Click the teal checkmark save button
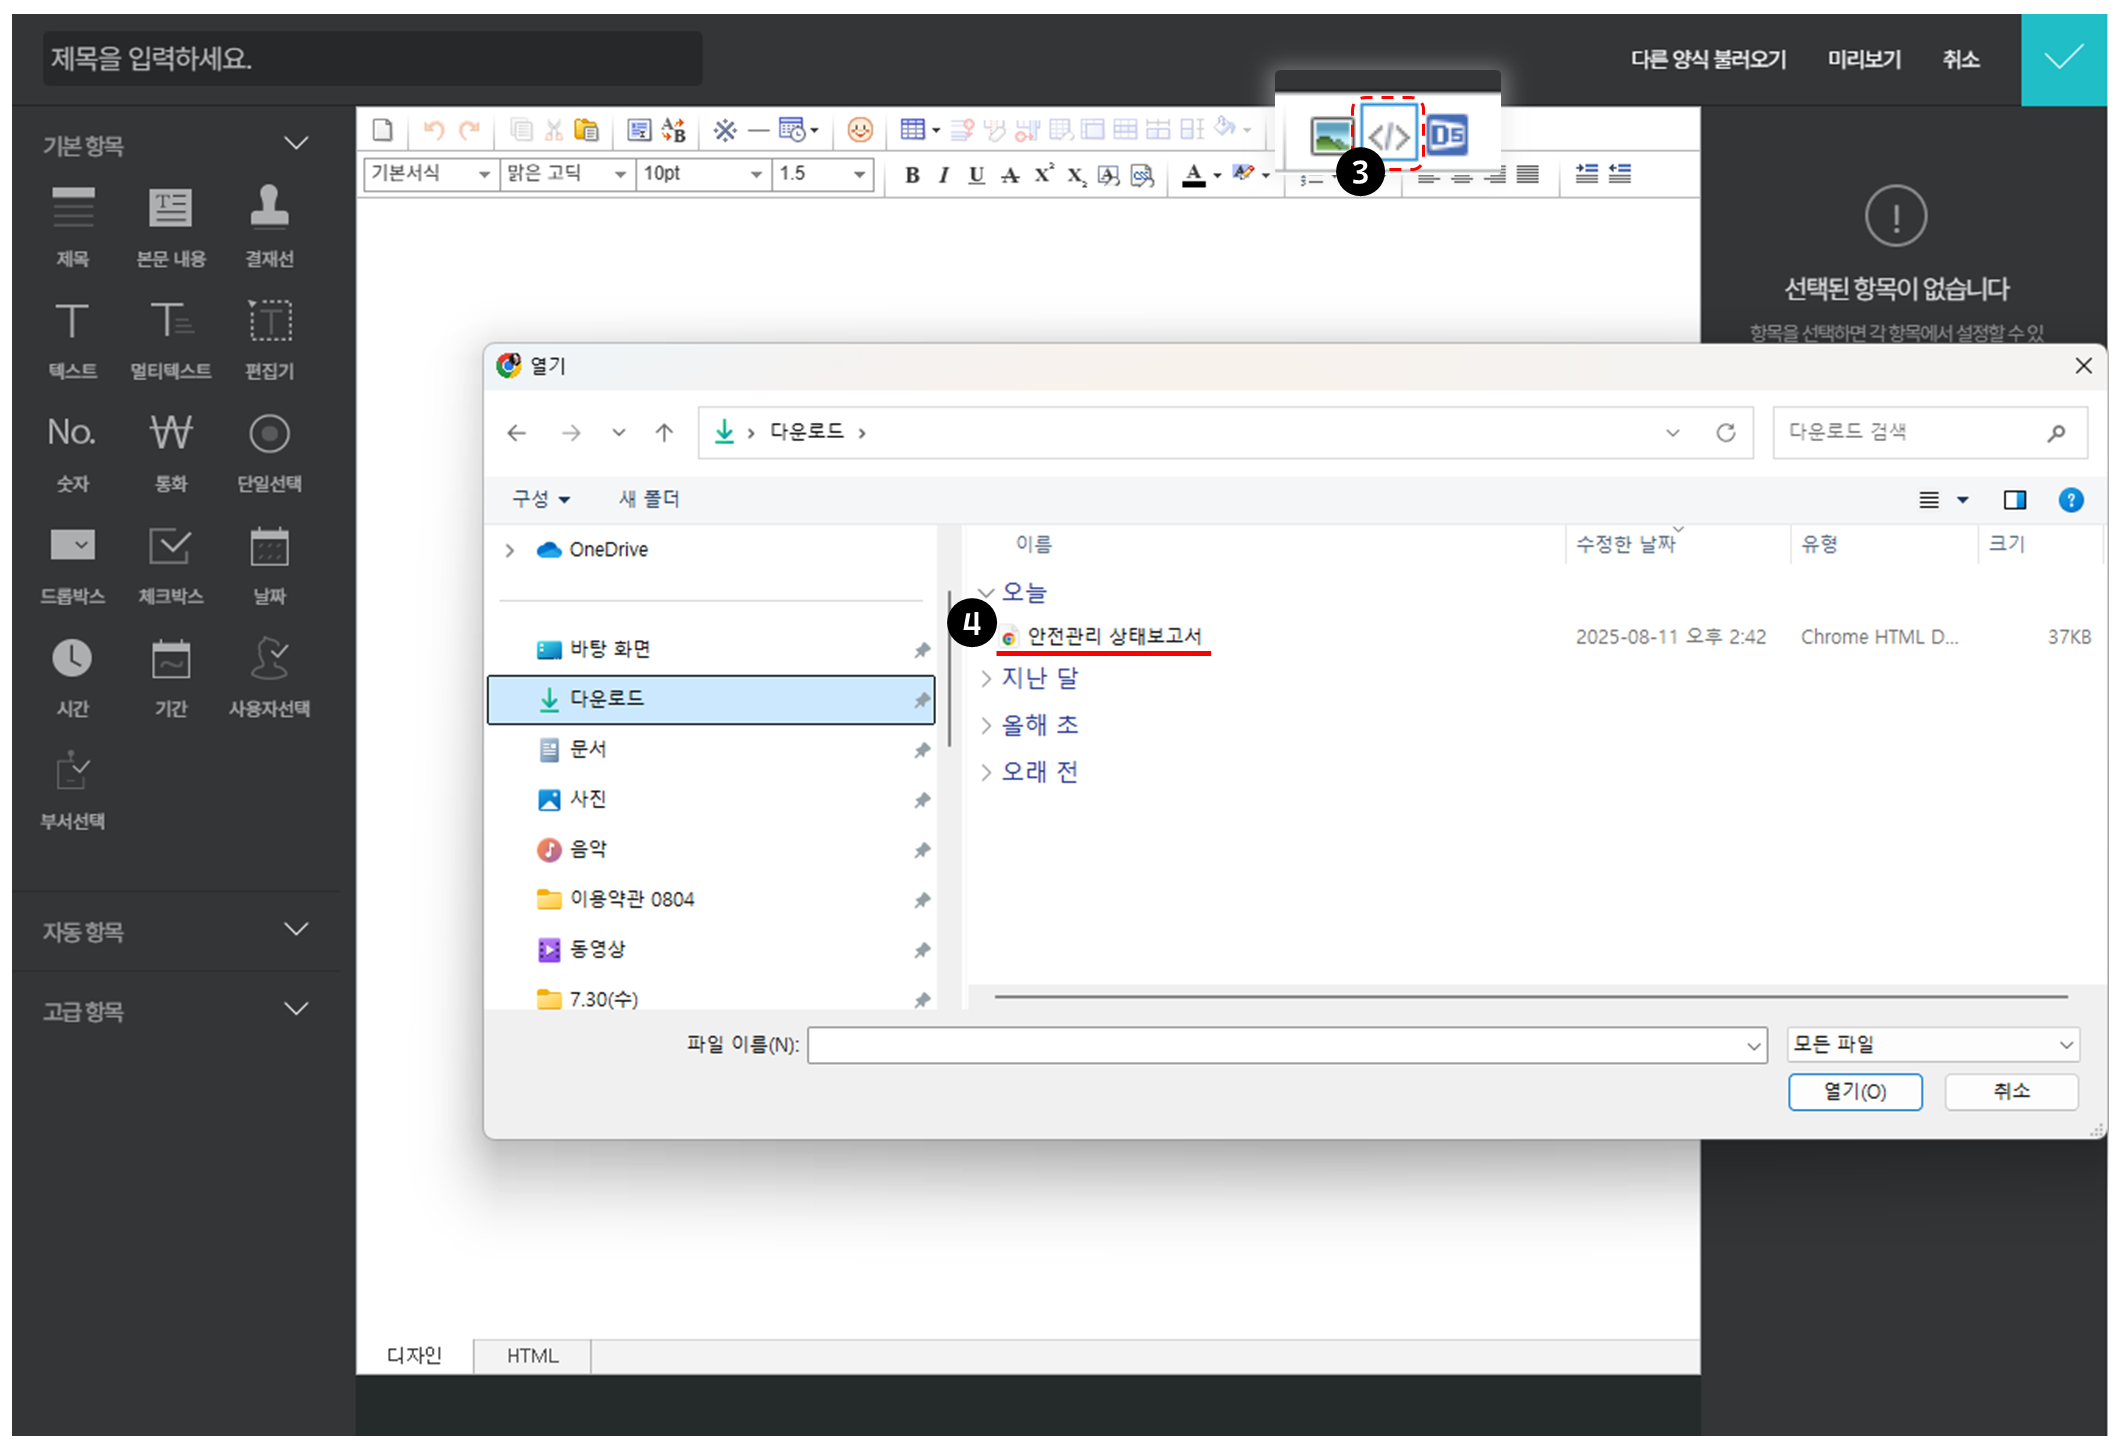Screen dimensions: 2124x1449 point(2063,59)
